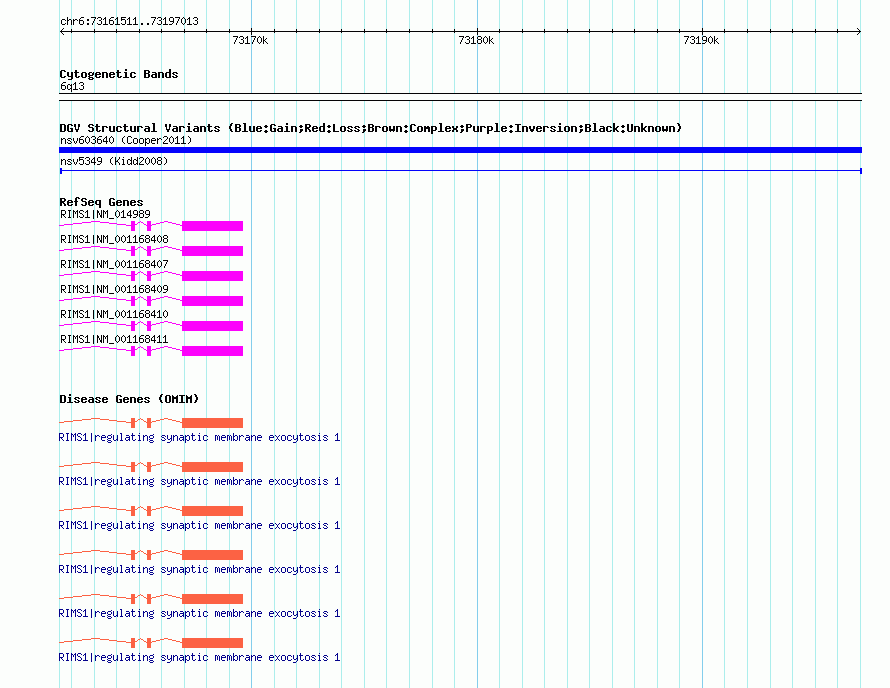This screenshot has width=890, height=688.
Task: Select the nsv603640 (Cooper2011) label
Action: pyautogui.click(x=126, y=140)
